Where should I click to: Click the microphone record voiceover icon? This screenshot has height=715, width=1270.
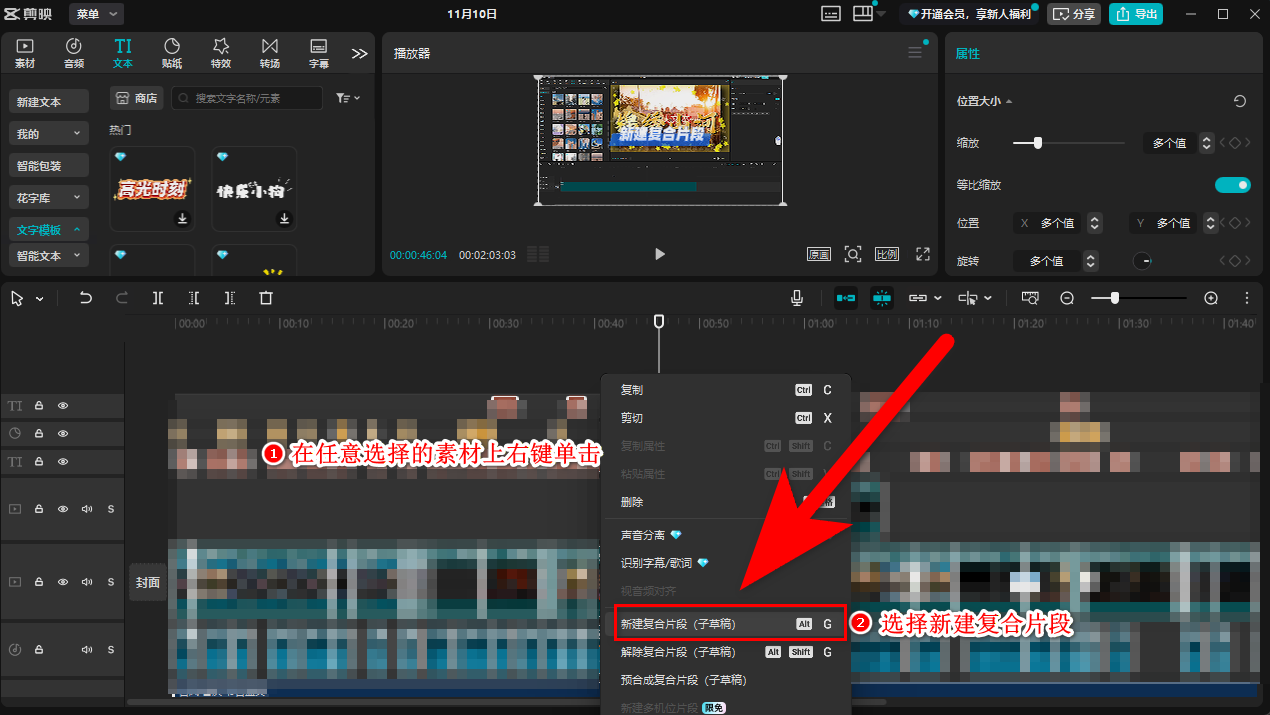pos(797,298)
